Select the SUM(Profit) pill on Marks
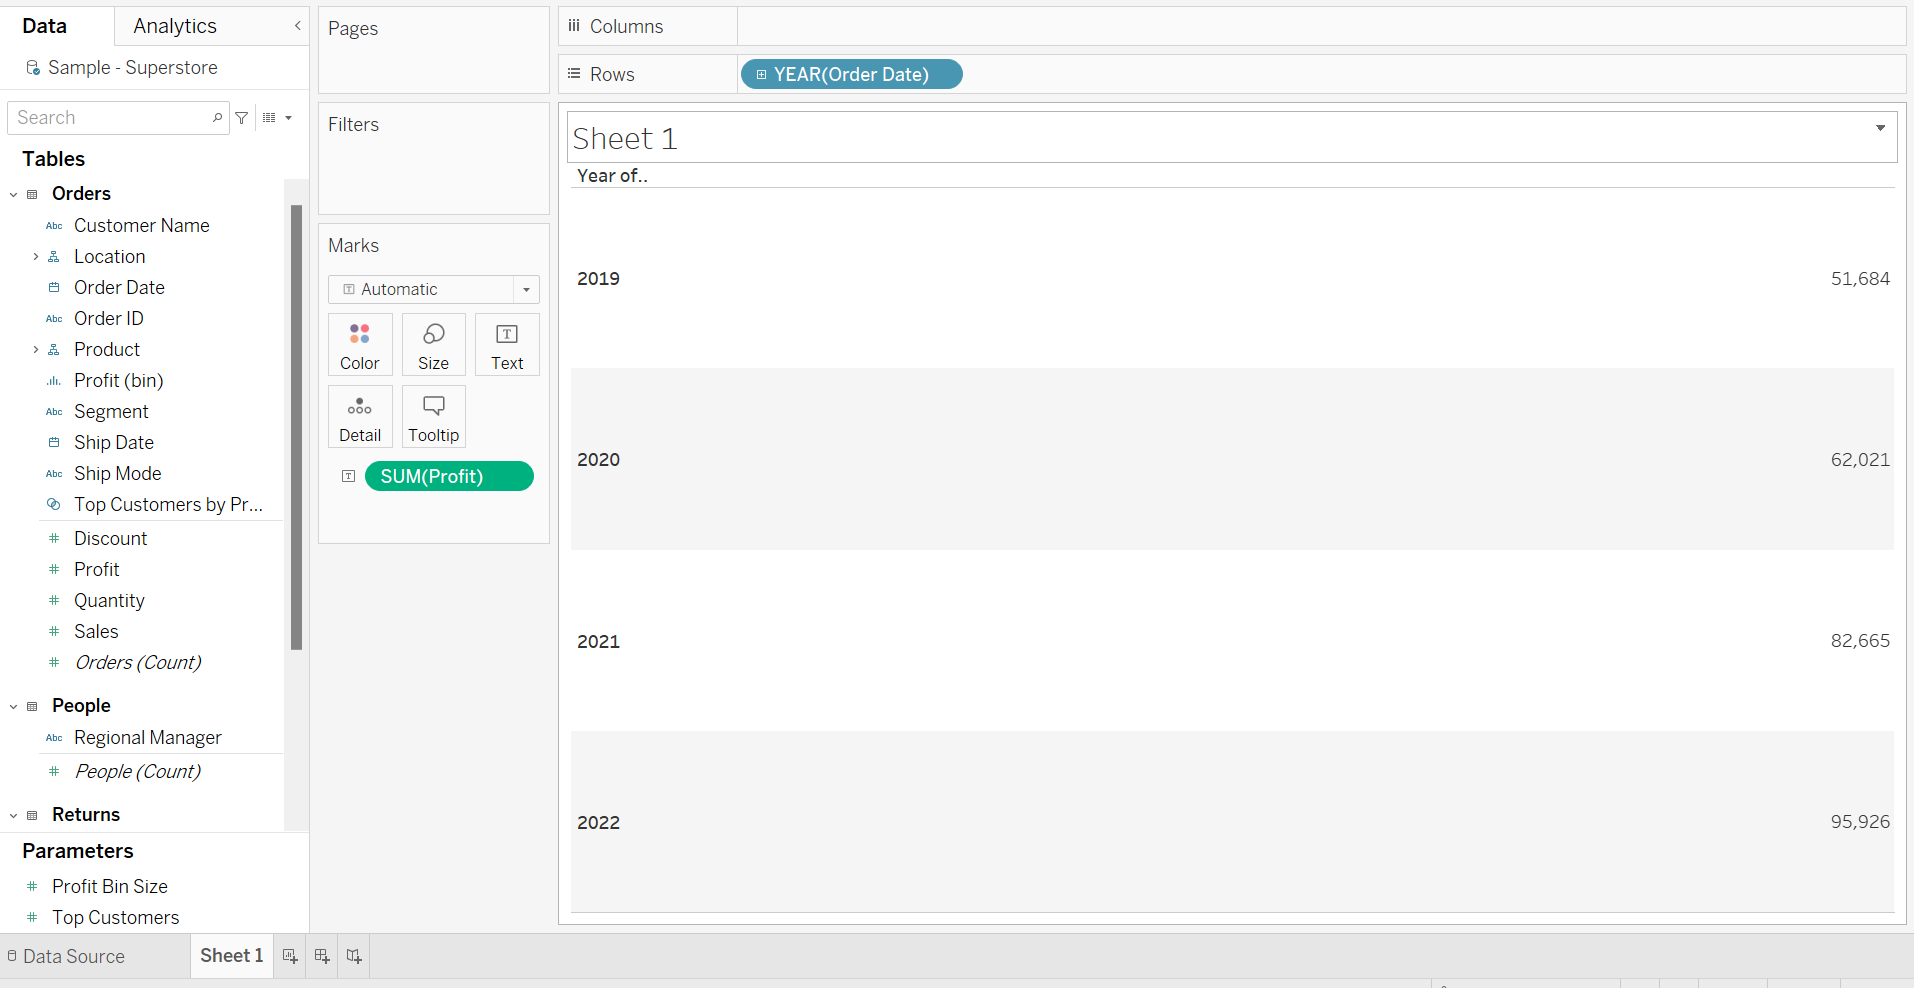This screenshot has height=988, width=1914. (x=448, y=476)
